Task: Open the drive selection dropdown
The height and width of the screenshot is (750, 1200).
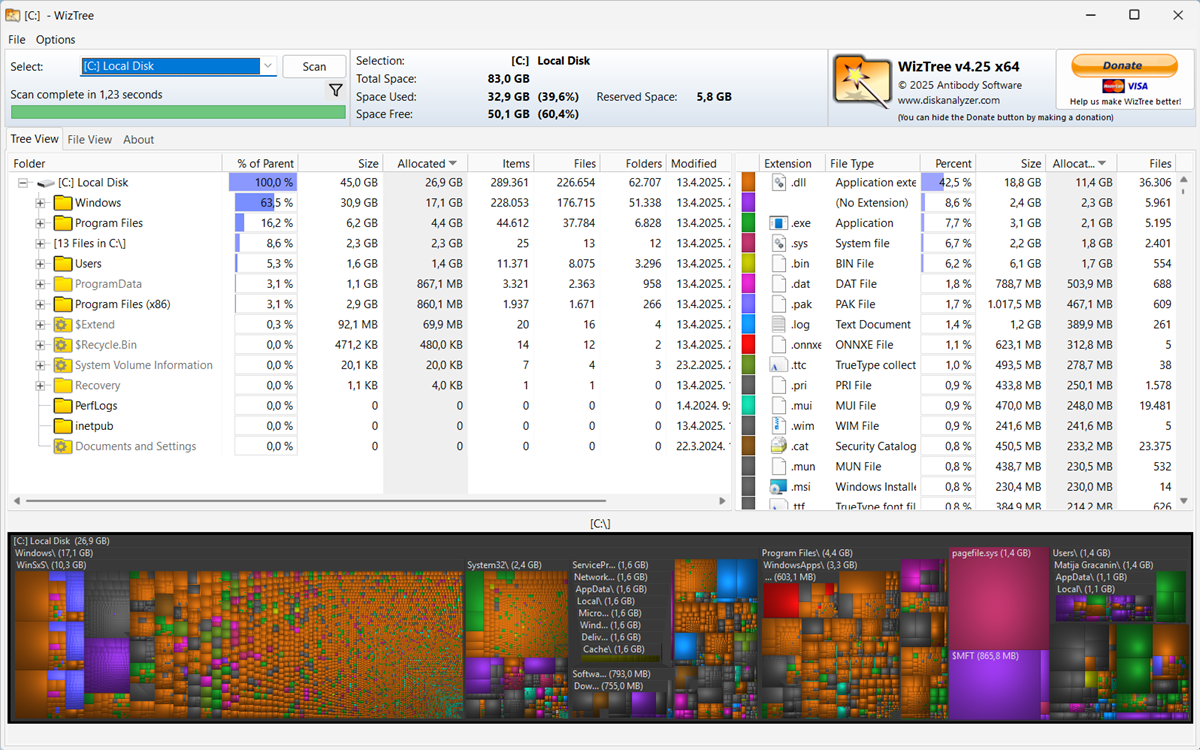Action: 267,66
